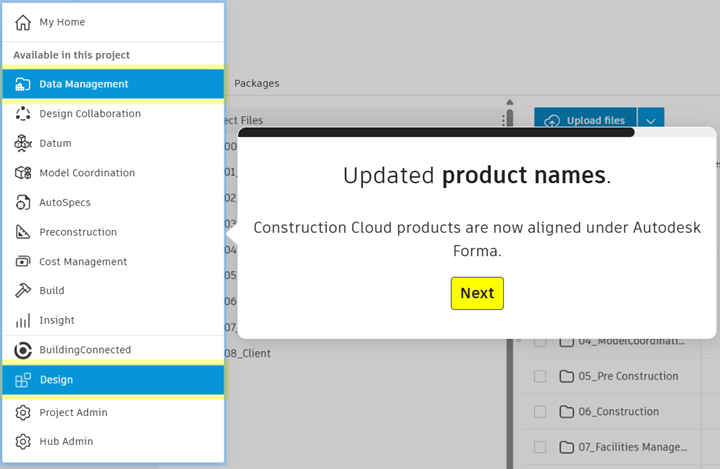This screenshot has width=720, height=469.
Task: Click the Model Coordination cube icon
Action: [x=23, y=173]
